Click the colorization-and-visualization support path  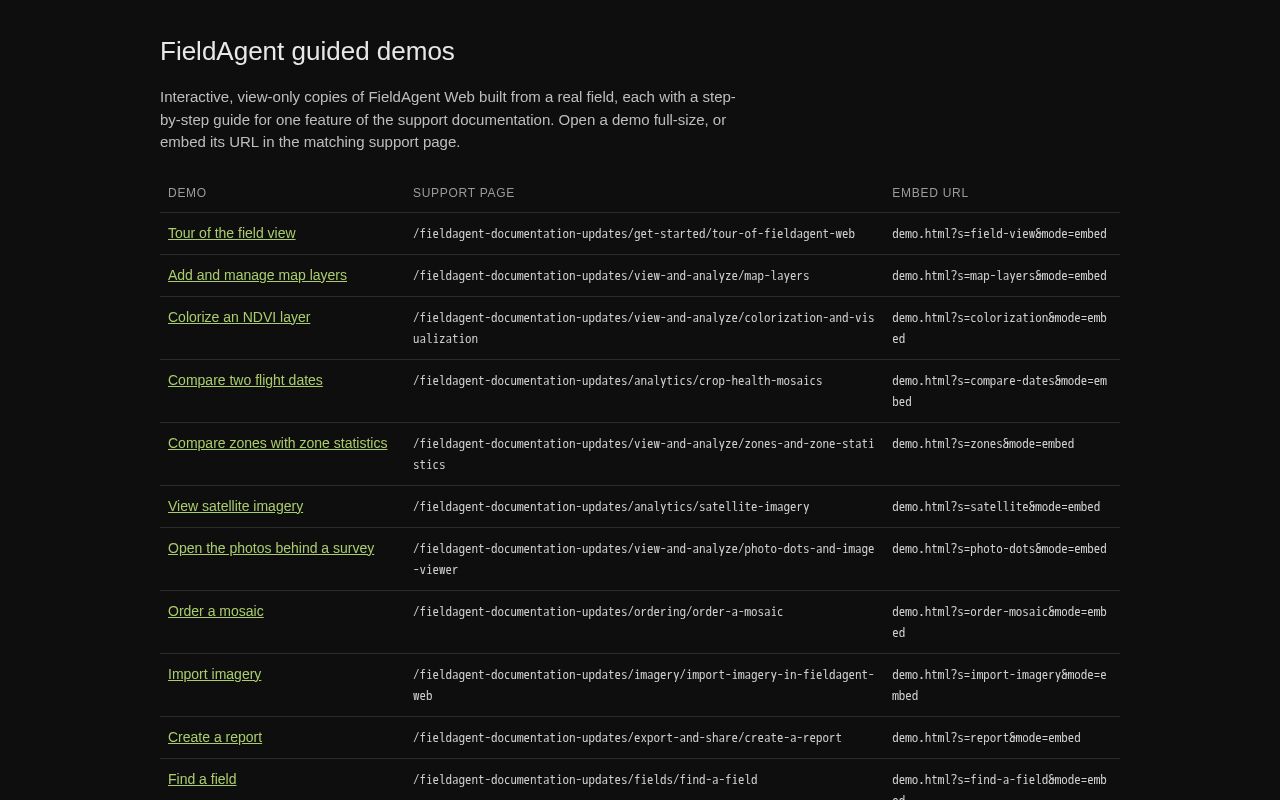644,328
